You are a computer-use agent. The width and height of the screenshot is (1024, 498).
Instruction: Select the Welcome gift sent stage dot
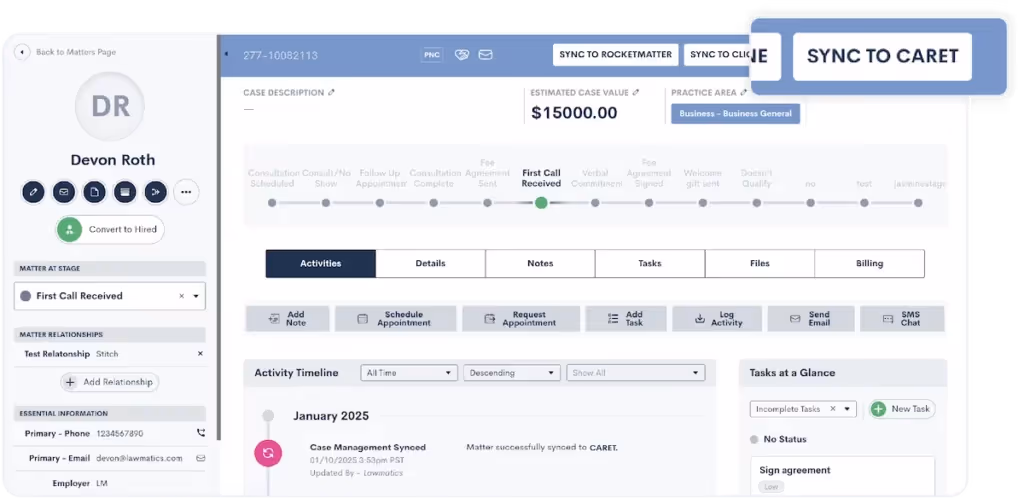click(703, 203)
